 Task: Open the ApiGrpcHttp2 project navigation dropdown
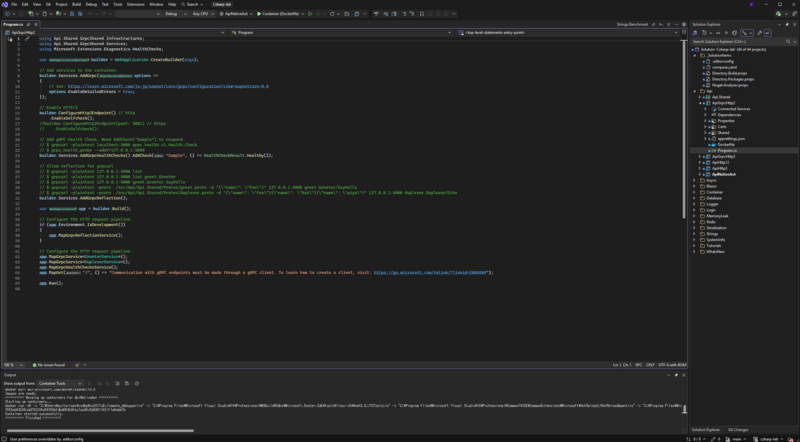click(116, 32)
